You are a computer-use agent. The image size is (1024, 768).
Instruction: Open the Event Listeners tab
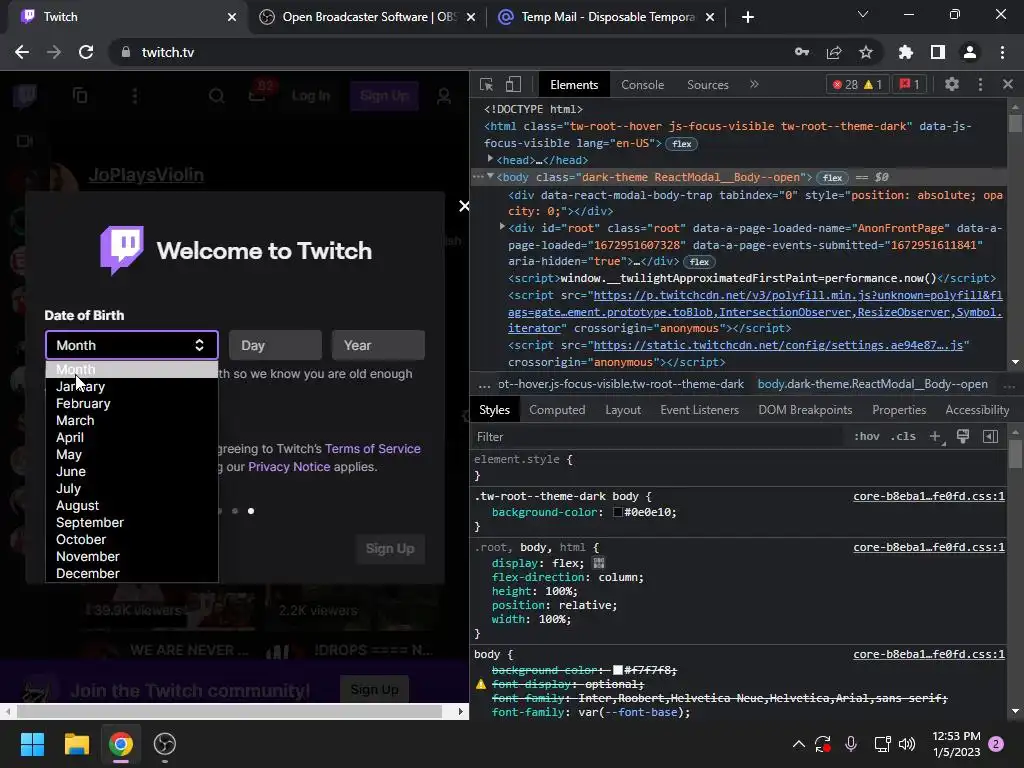coord(699,410)
